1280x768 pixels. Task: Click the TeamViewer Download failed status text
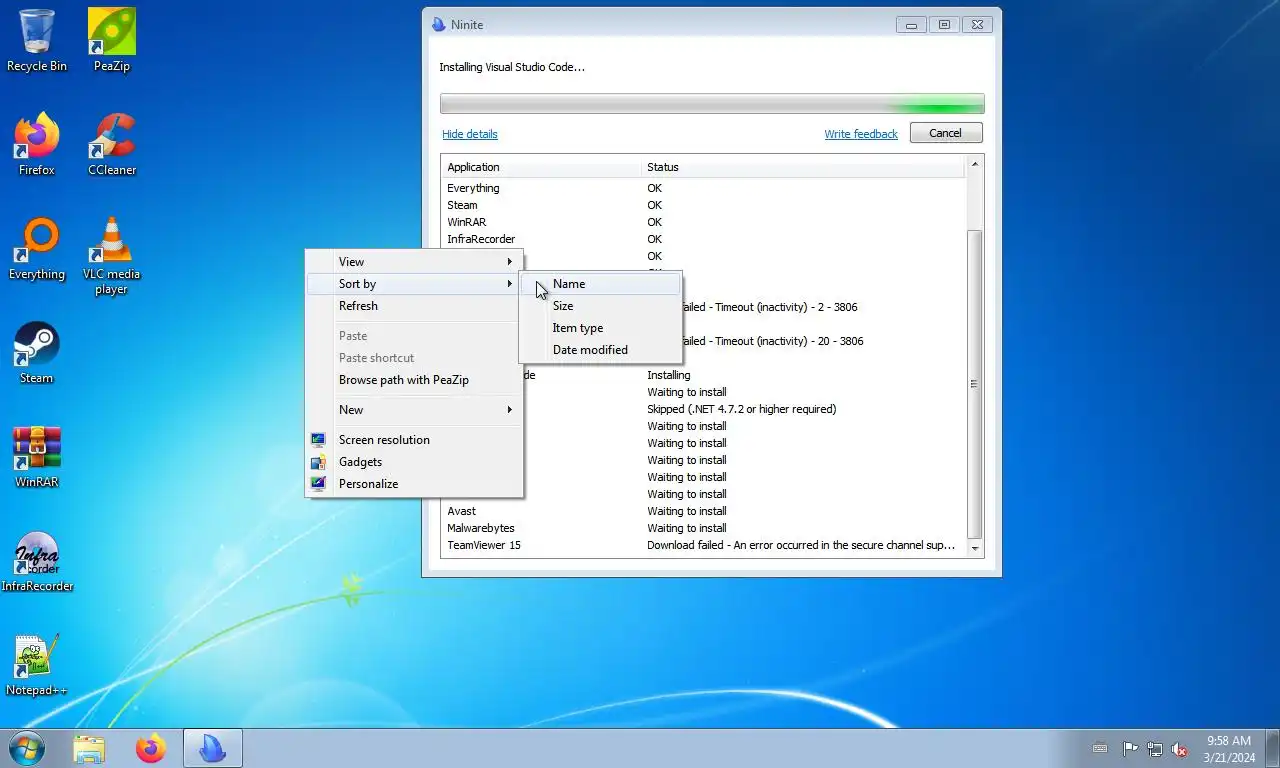tap(800, 545)
